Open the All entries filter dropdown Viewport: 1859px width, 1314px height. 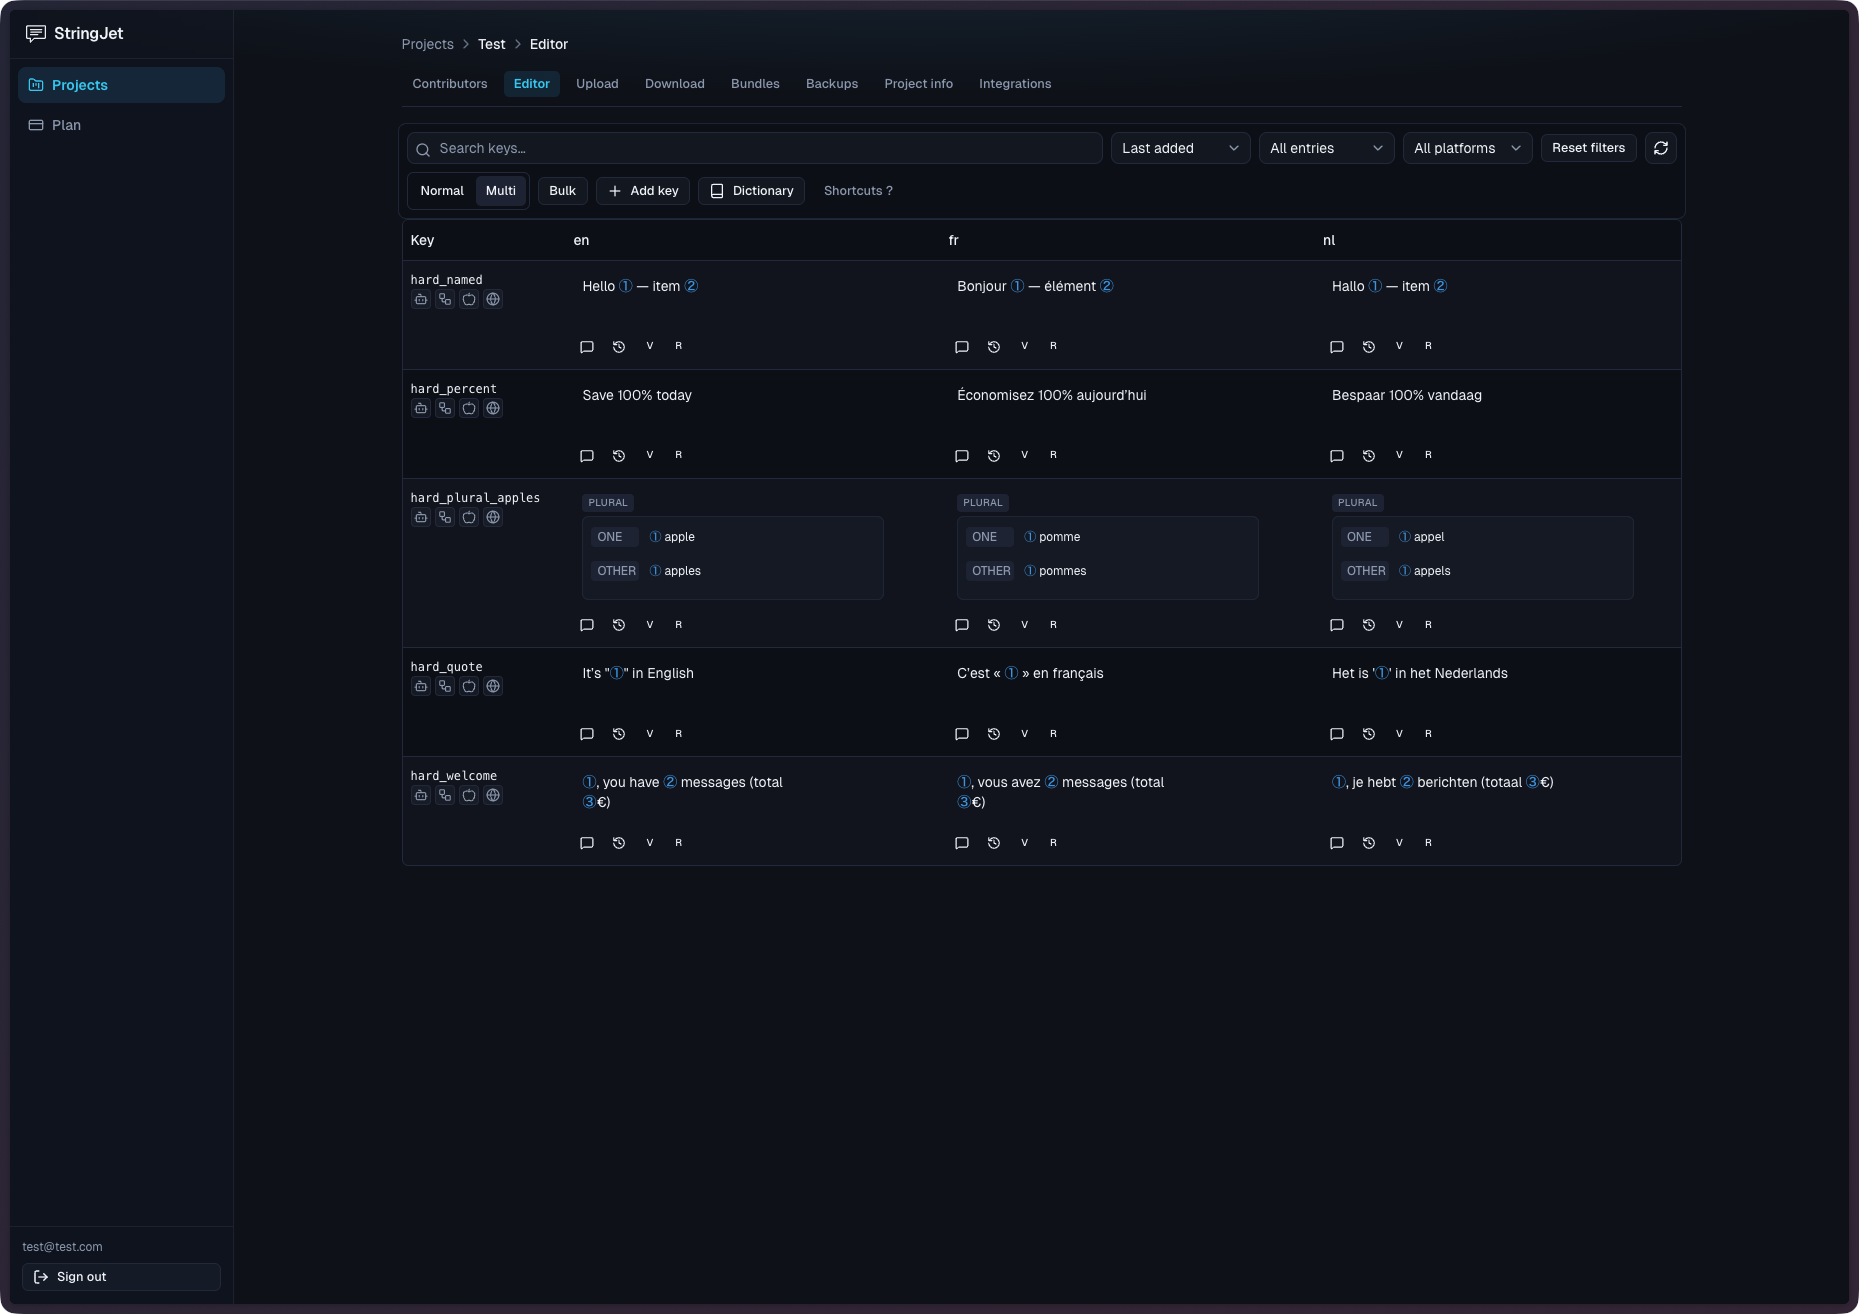click(1326, 148)
